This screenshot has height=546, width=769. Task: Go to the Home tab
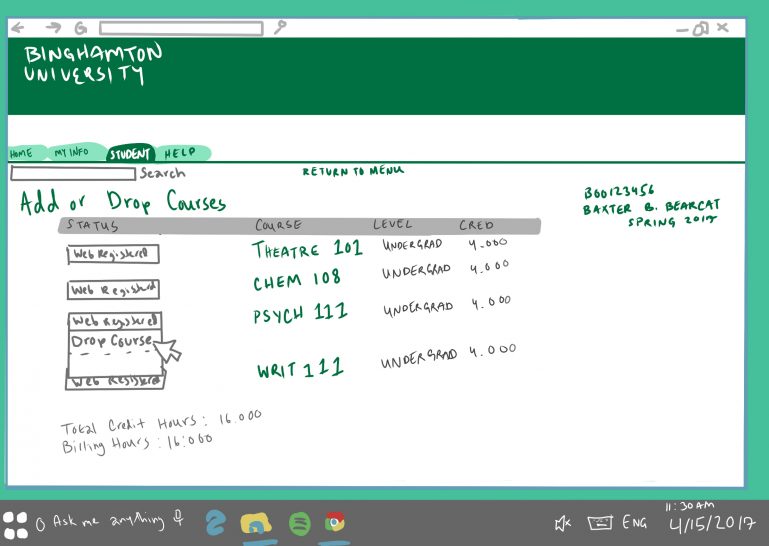pyautogui.click(x=22, y=154)
